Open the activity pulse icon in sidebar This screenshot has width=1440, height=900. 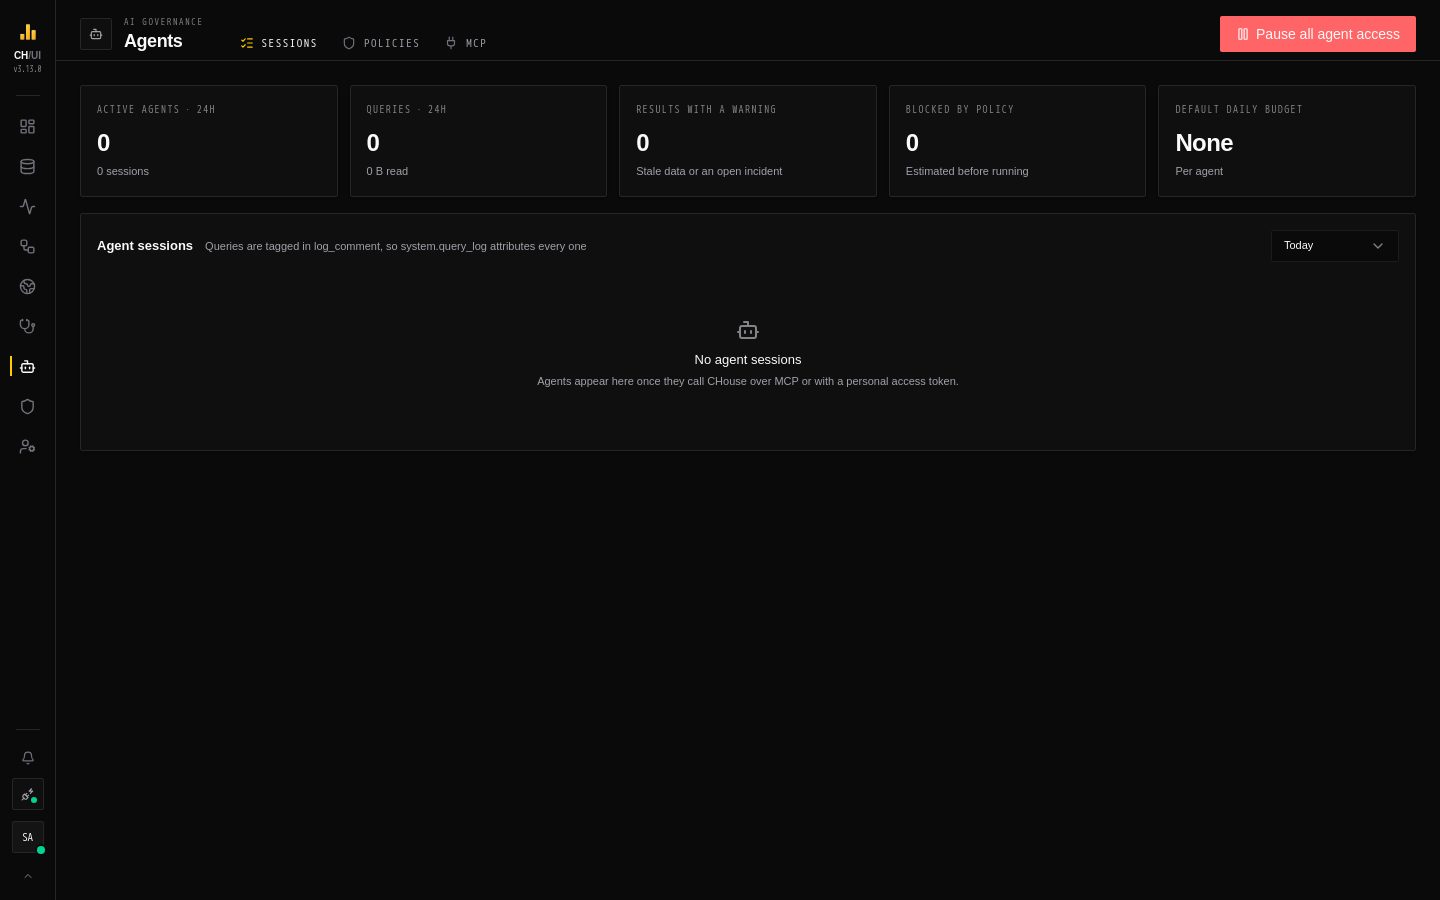27,207
